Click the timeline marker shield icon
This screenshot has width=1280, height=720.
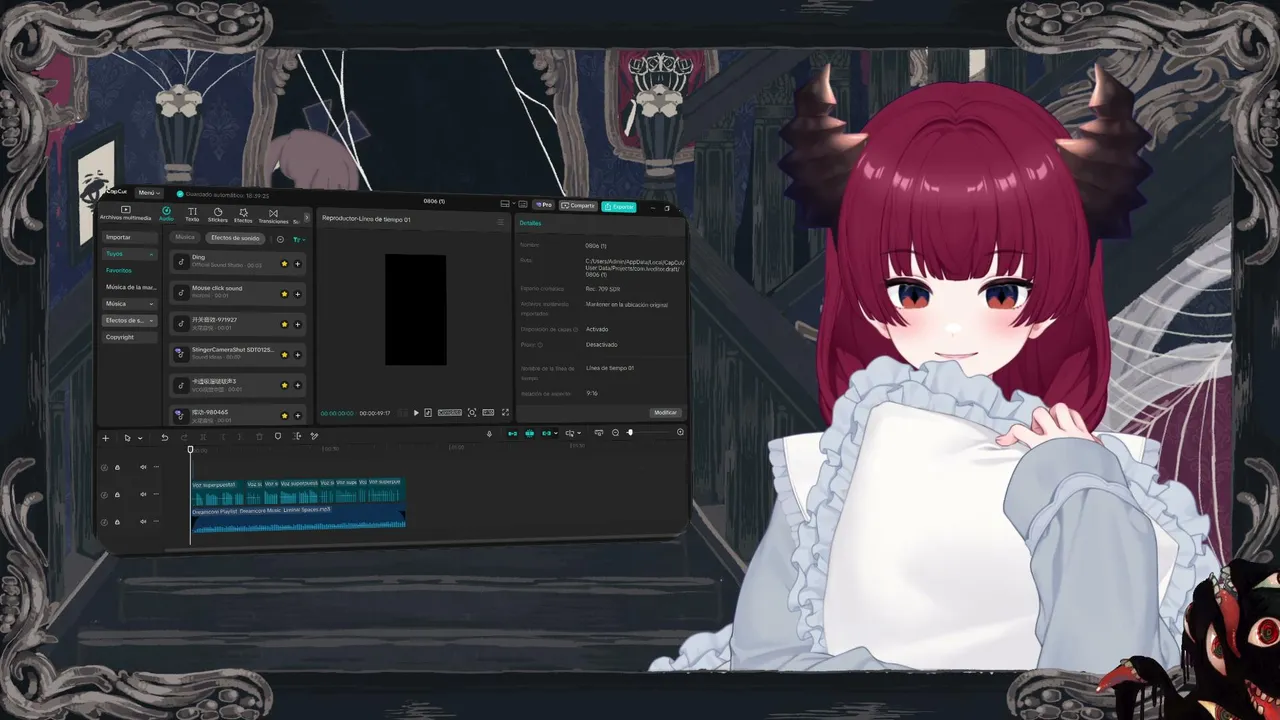click(x=278, y=436)
